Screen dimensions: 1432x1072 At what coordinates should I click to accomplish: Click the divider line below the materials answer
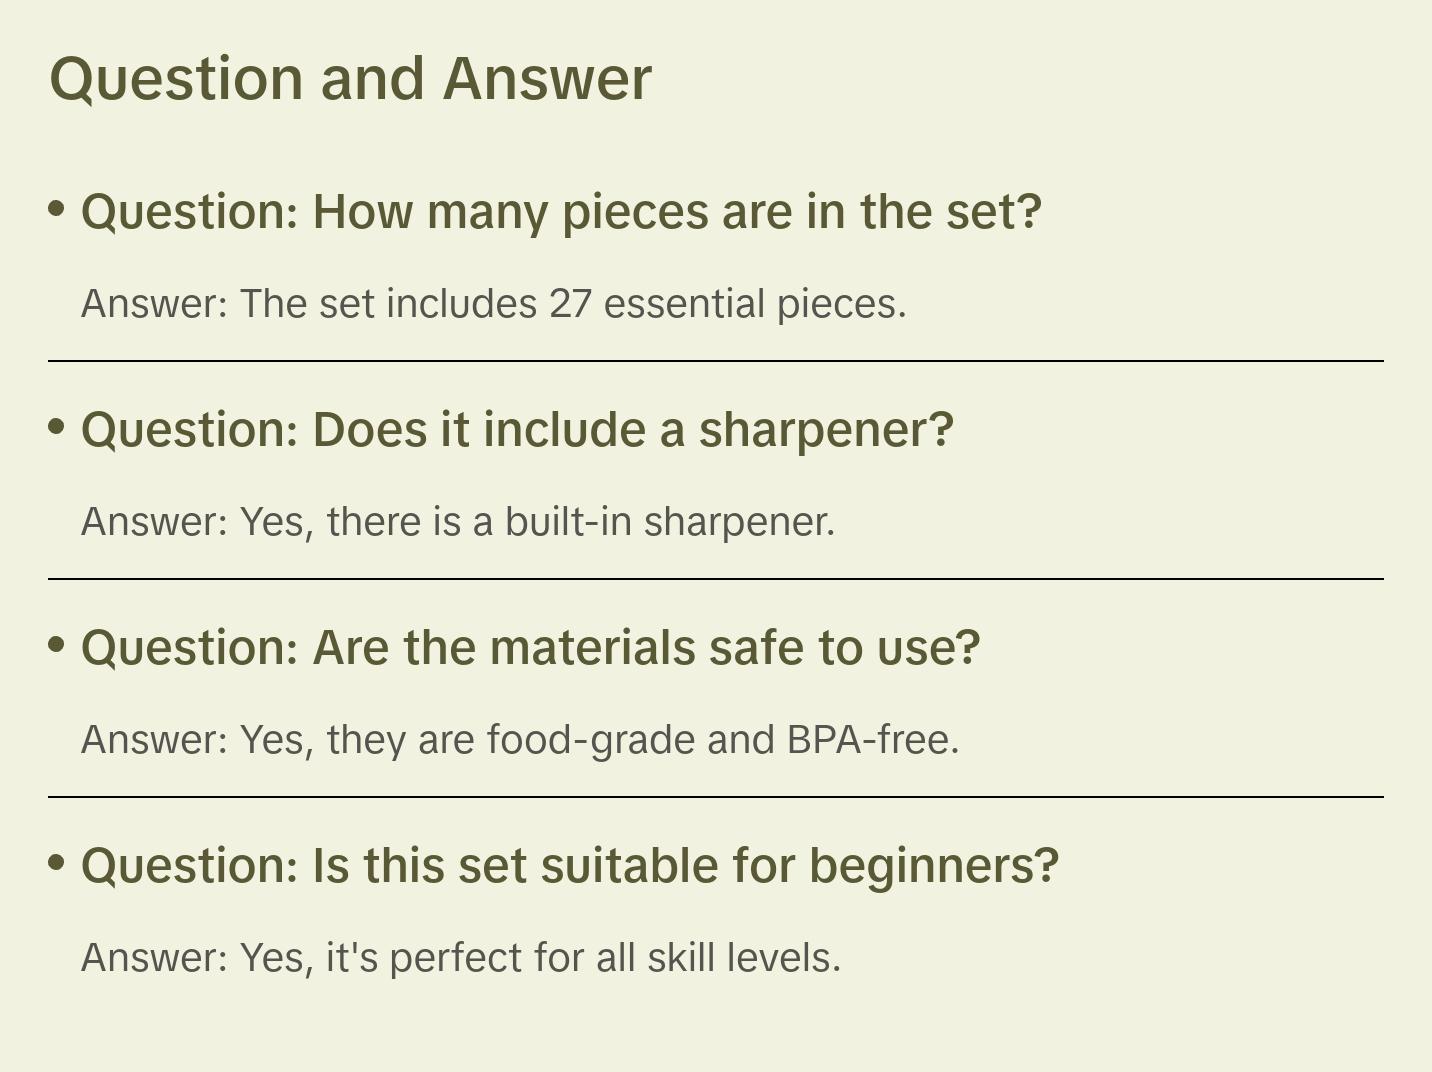[x=716, y=797]
